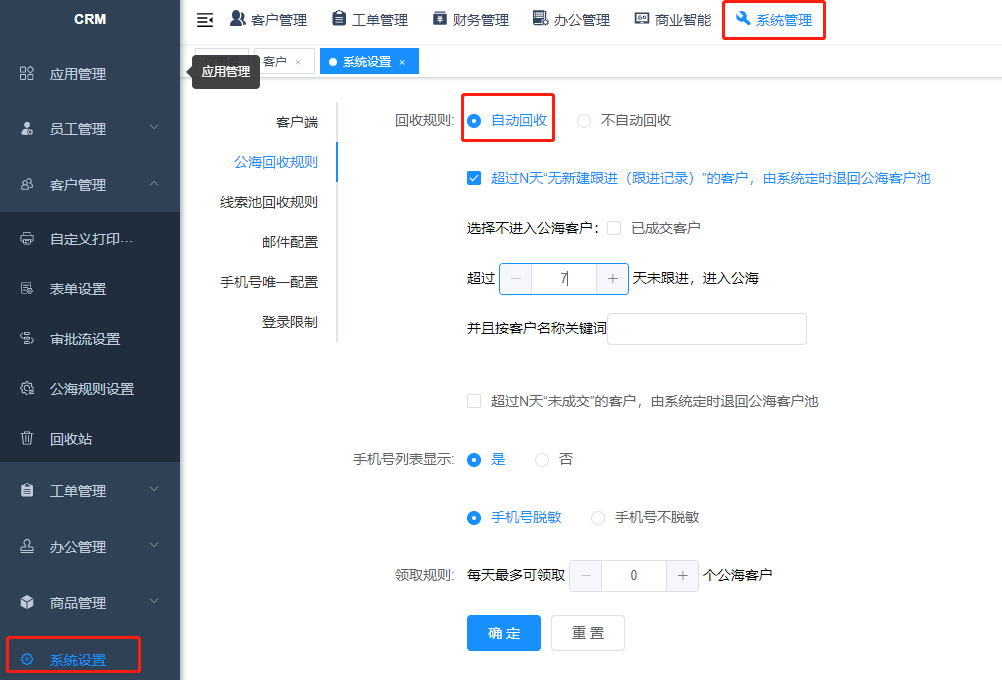Click the 应用管理 grid icon in sidebar
Screen dimensions: 1002x680
(x=27, y=74)
